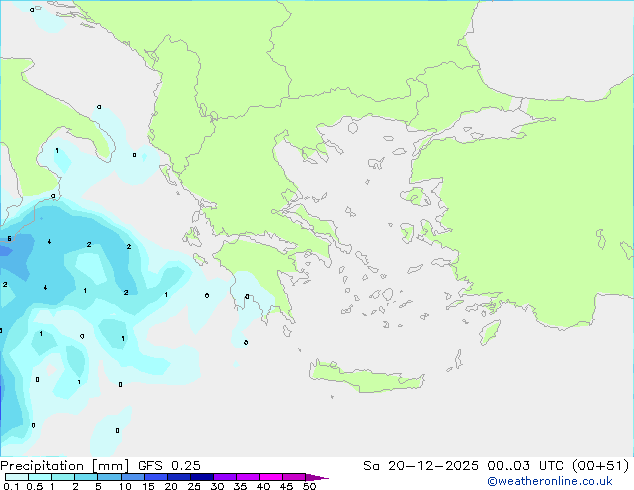This screenshot has width=634, height=490.
Task: Pick the 10–15 mm legend color box
Action: coord(132,477)
